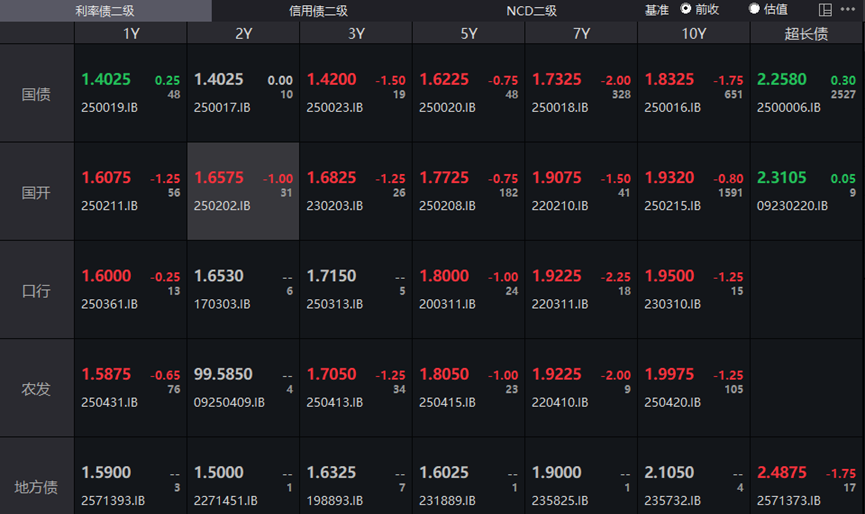This screenshot has width=865, height=514.
Task: Select the 国债 row label
Action: coord(37,94)
